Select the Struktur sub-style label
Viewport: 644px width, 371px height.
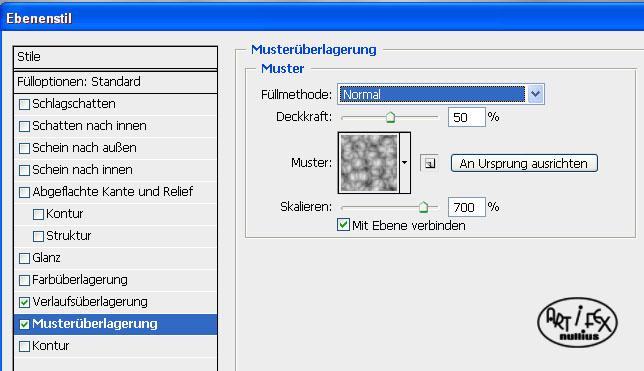69,236
